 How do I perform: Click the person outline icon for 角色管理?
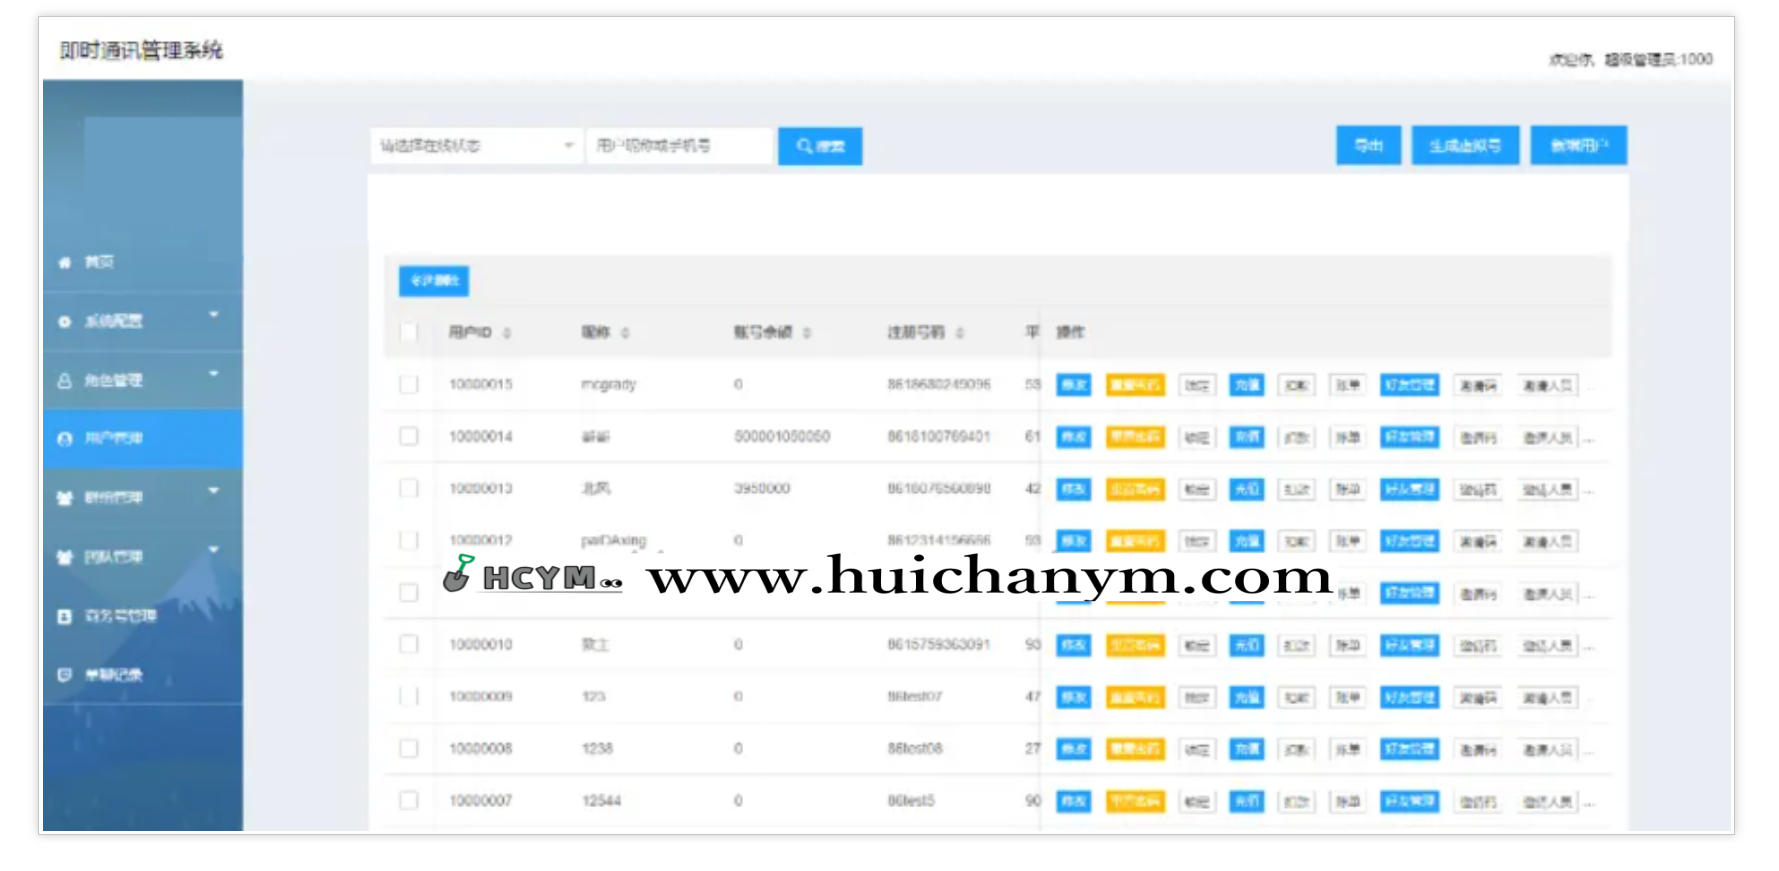point(65,381)
